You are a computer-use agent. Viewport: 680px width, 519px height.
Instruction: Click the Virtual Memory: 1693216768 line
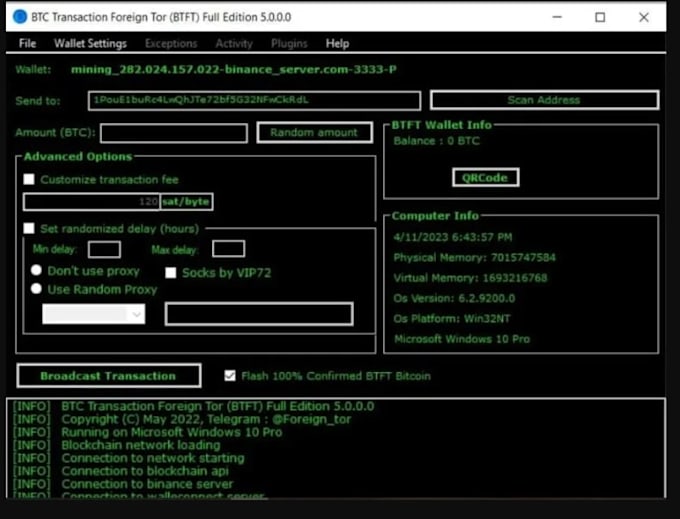coord(470,278)
